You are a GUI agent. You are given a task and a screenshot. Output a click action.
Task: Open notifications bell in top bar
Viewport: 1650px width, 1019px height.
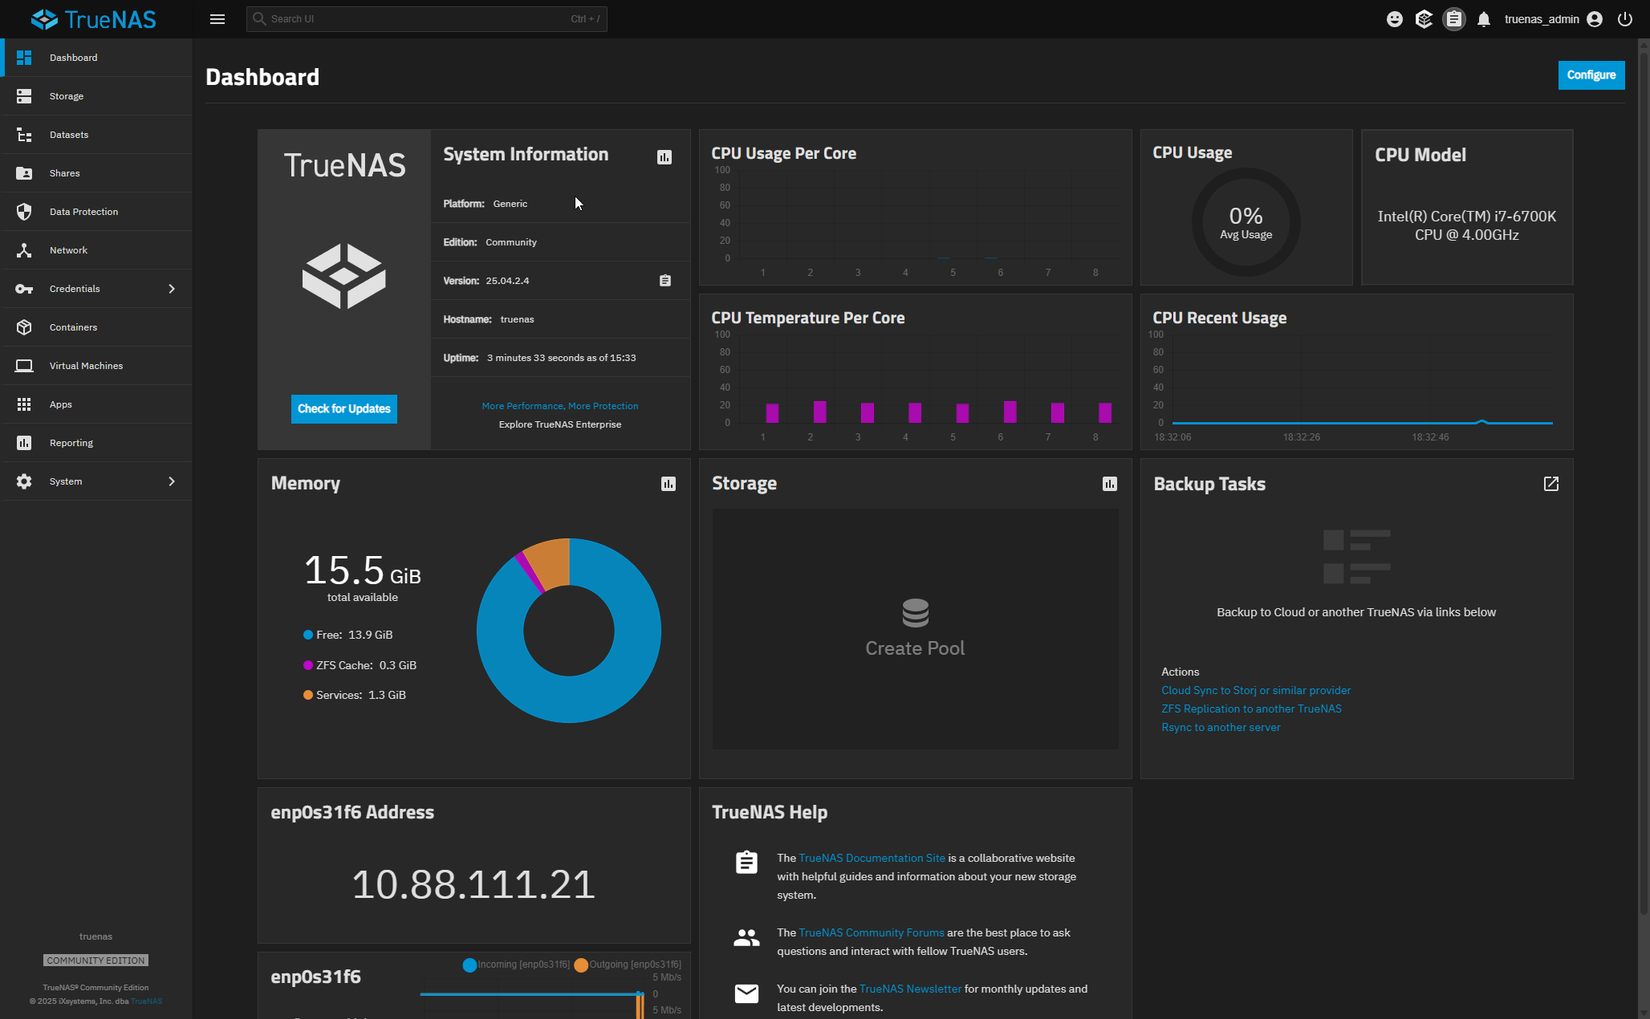[x=1483, y=18]
